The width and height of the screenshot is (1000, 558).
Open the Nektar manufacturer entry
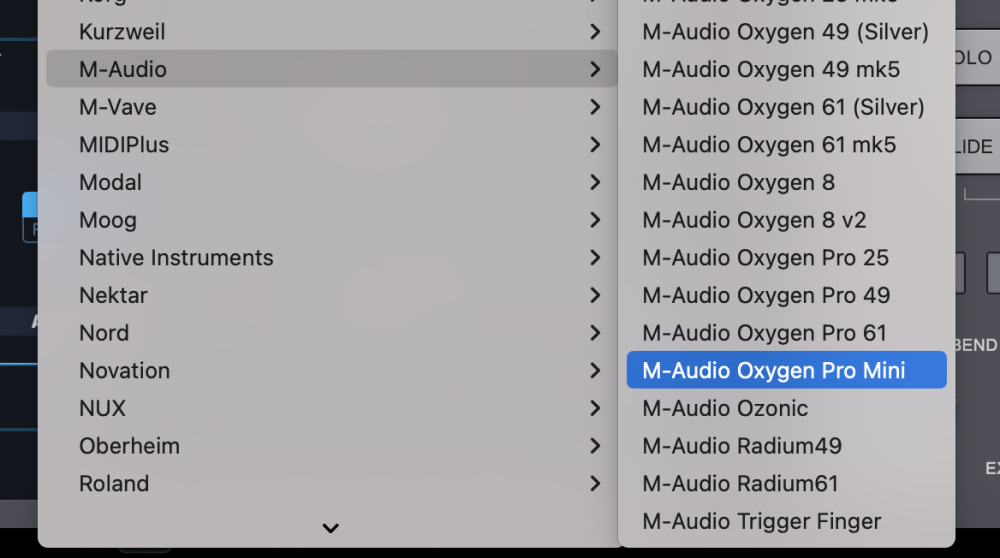click(113, 296)
